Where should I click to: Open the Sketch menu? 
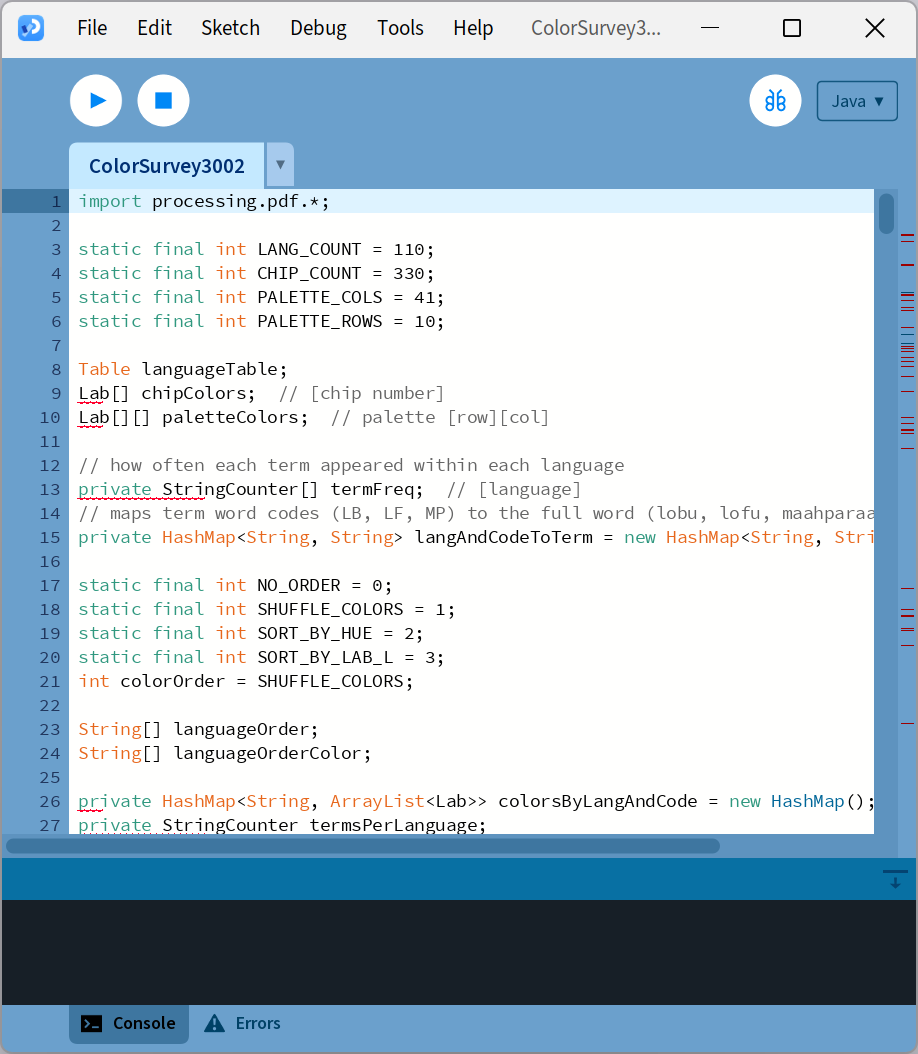[230, 28]
